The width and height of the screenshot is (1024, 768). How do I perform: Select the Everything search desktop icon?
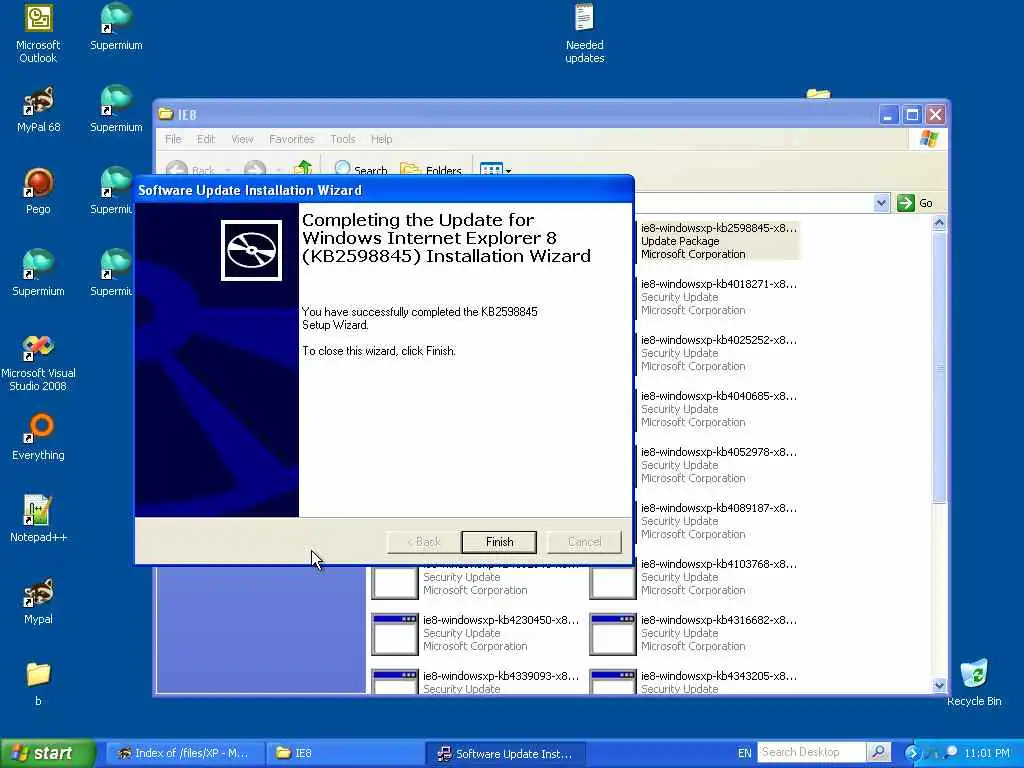(38, 437)
